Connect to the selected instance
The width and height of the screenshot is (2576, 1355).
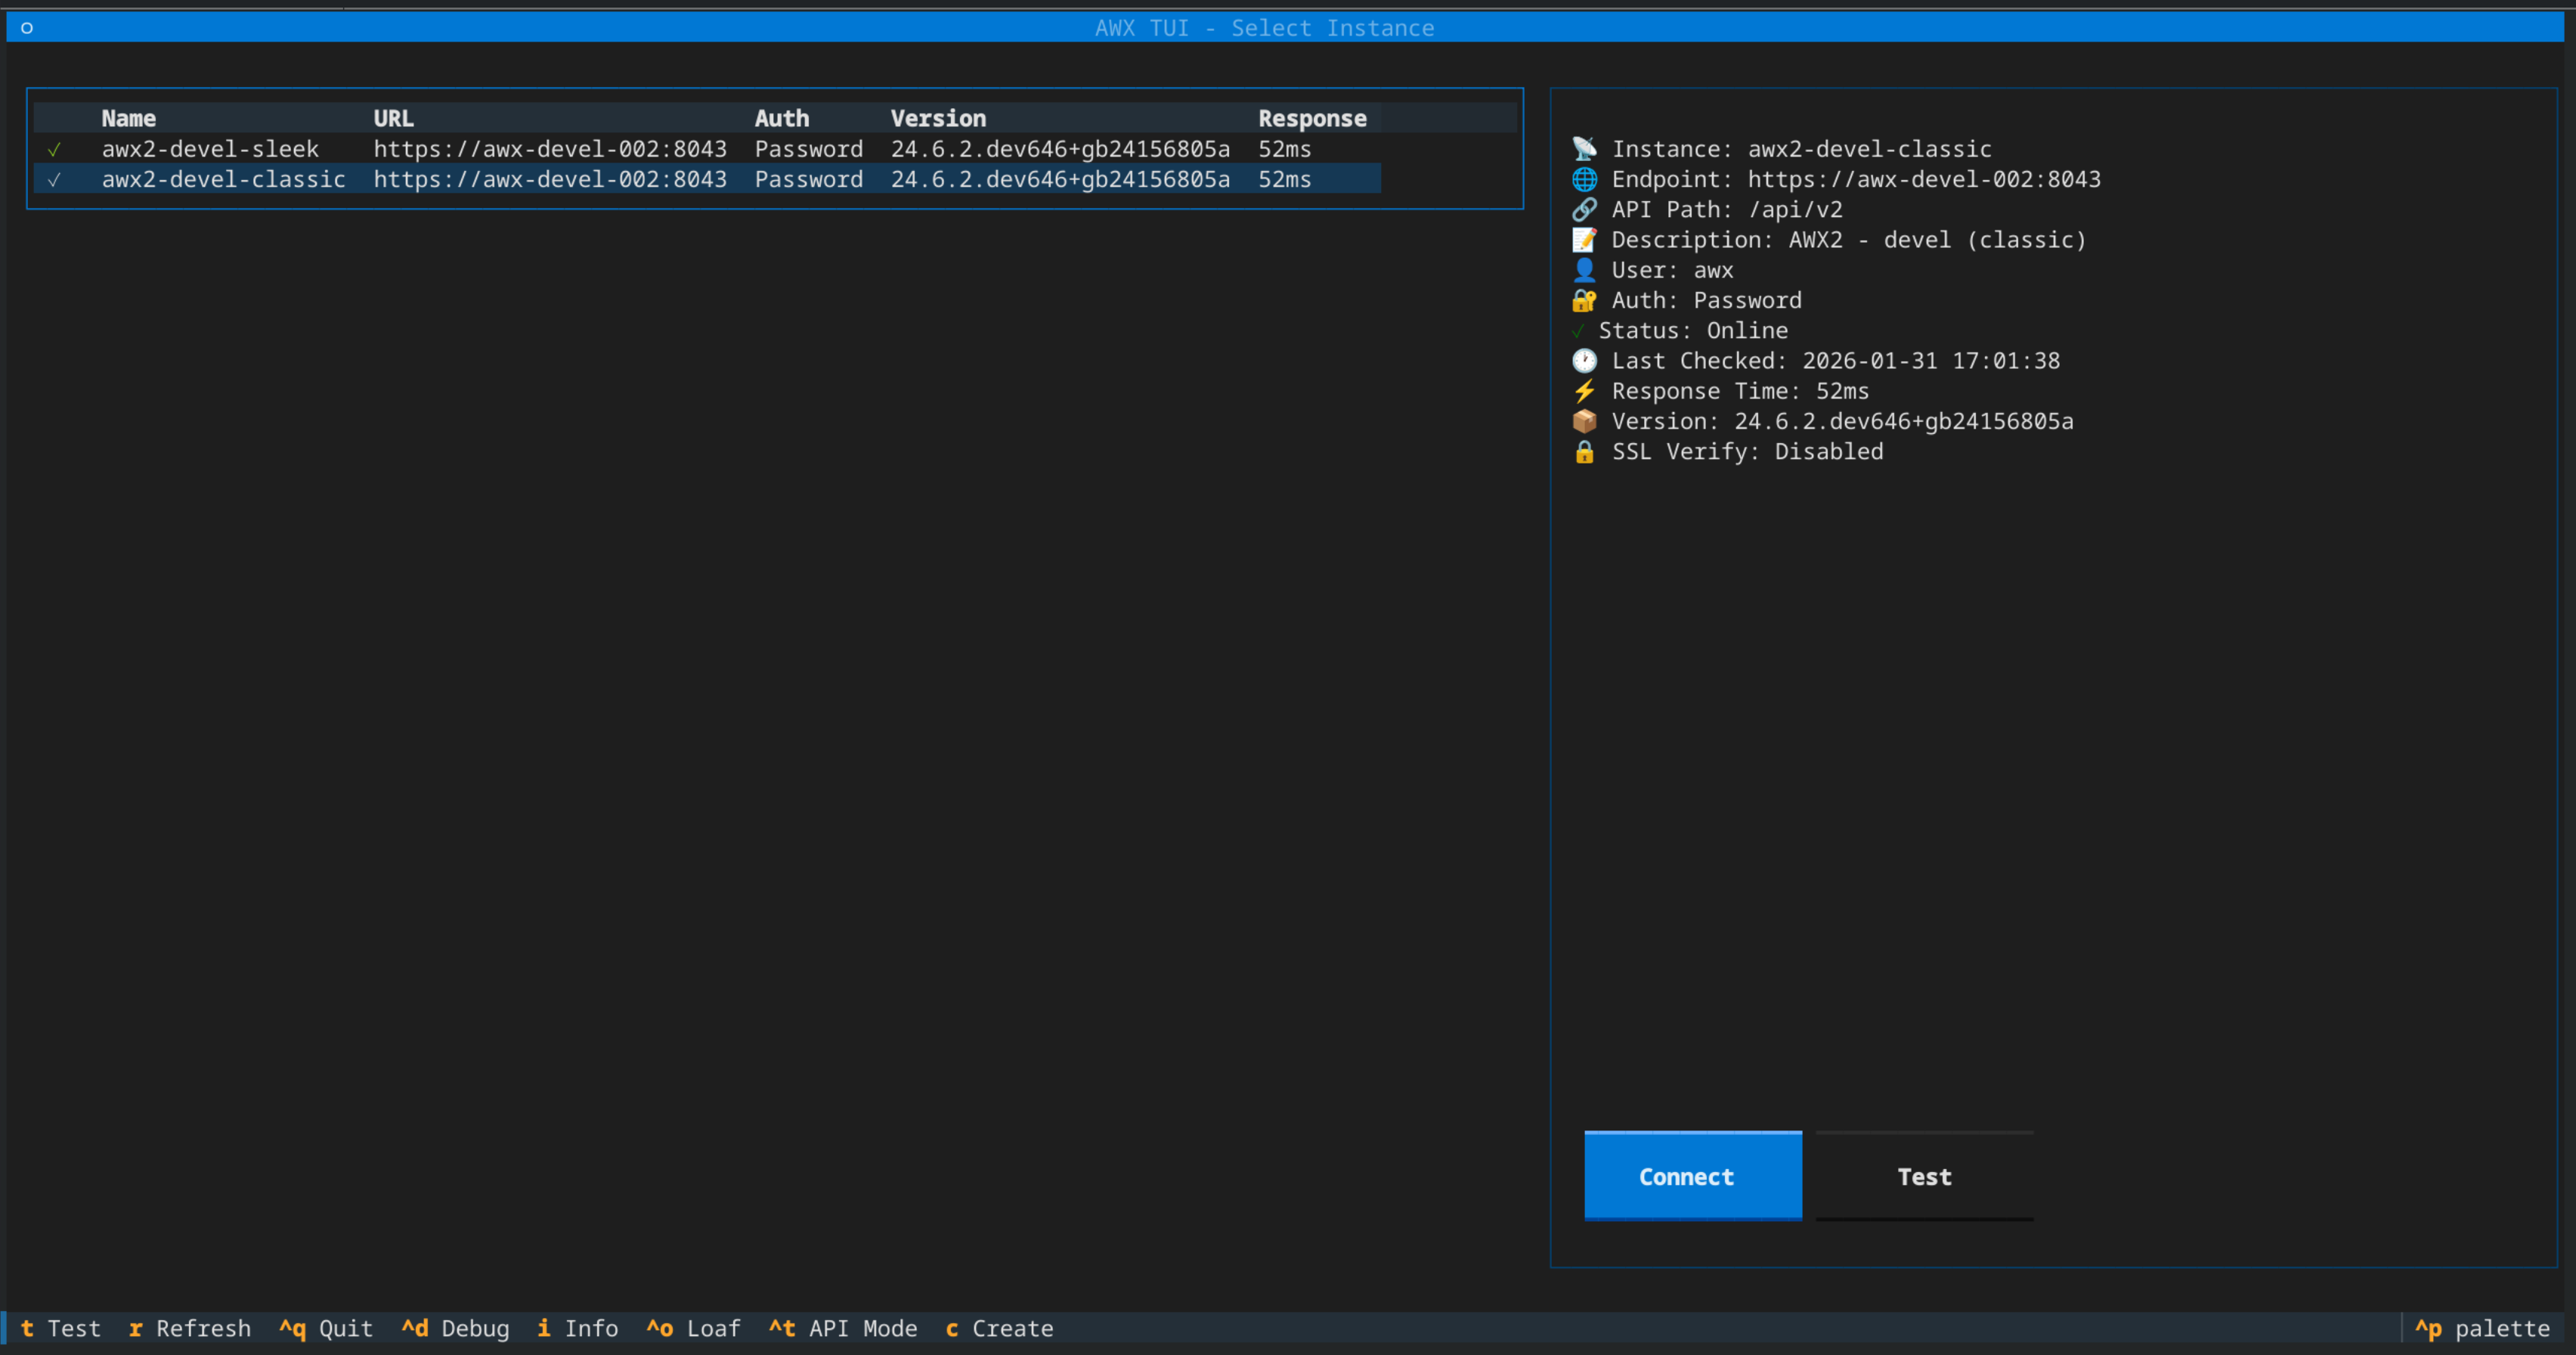click(1693, 1176)
